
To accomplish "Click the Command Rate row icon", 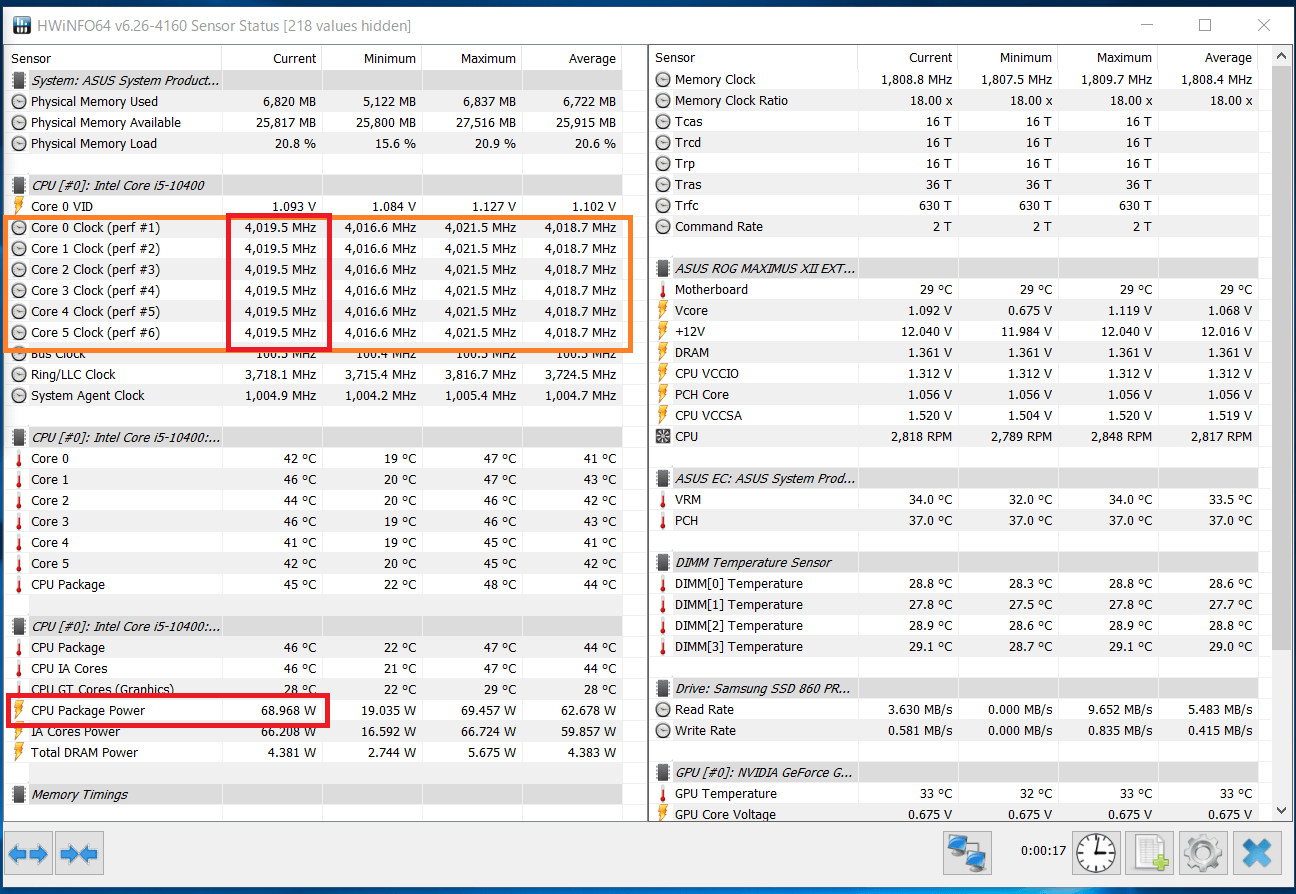I will (663, 226).
